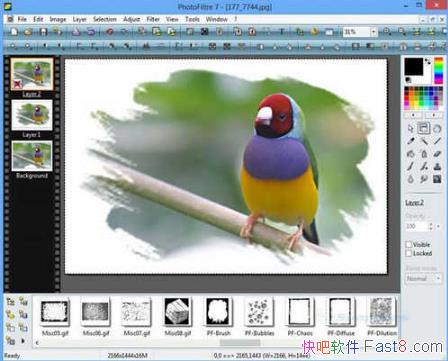Open the Layer menu
The height and width of the screenshot is (361, 448).
(x=80, y=19)
